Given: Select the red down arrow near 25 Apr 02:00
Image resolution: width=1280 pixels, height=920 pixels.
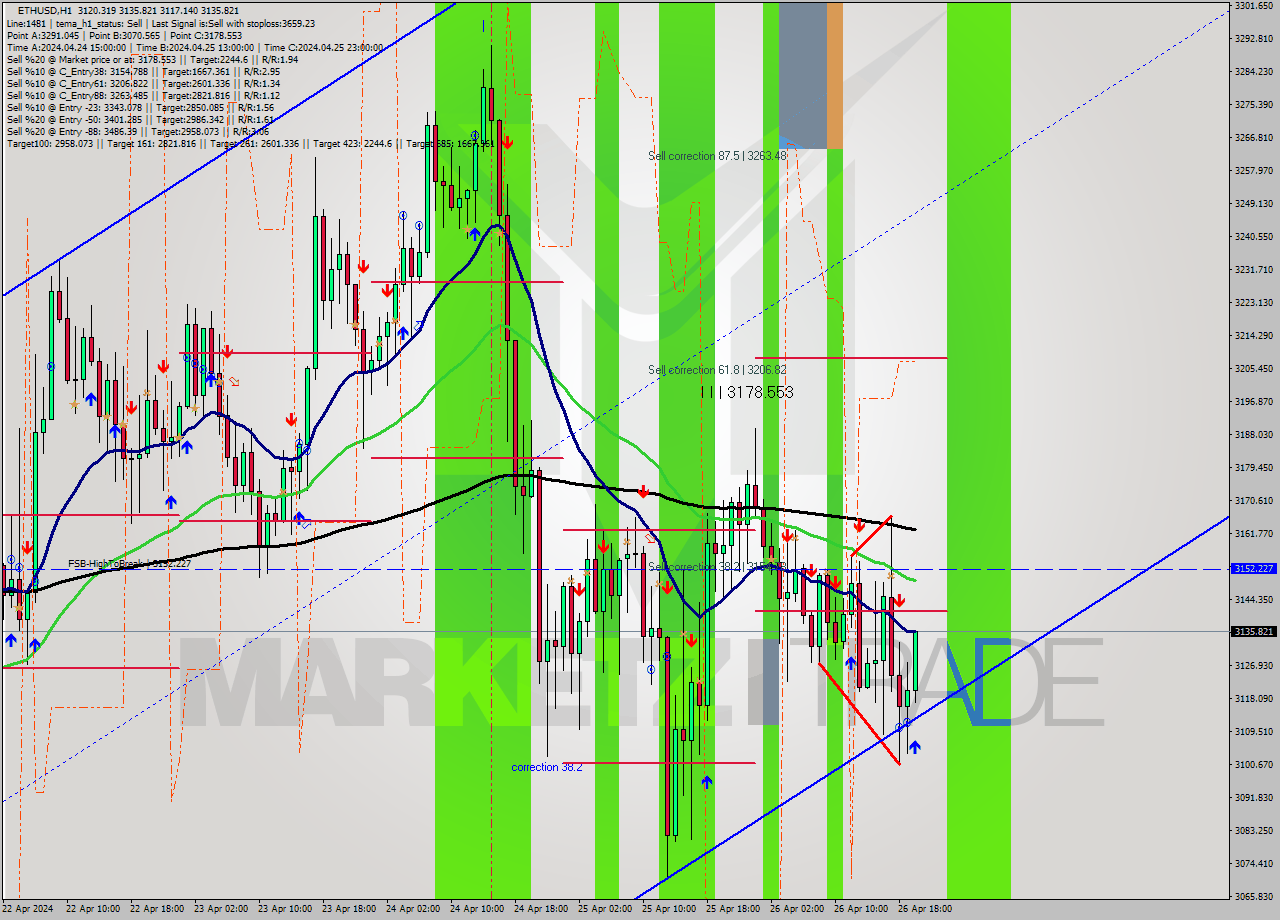Looking at the screenshot, I should point(605,548).
